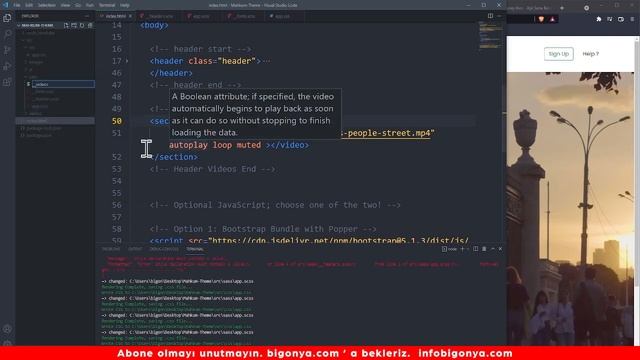Screen dimensions: 640x360
Task: Click the editor minimap
Action: 490,35
